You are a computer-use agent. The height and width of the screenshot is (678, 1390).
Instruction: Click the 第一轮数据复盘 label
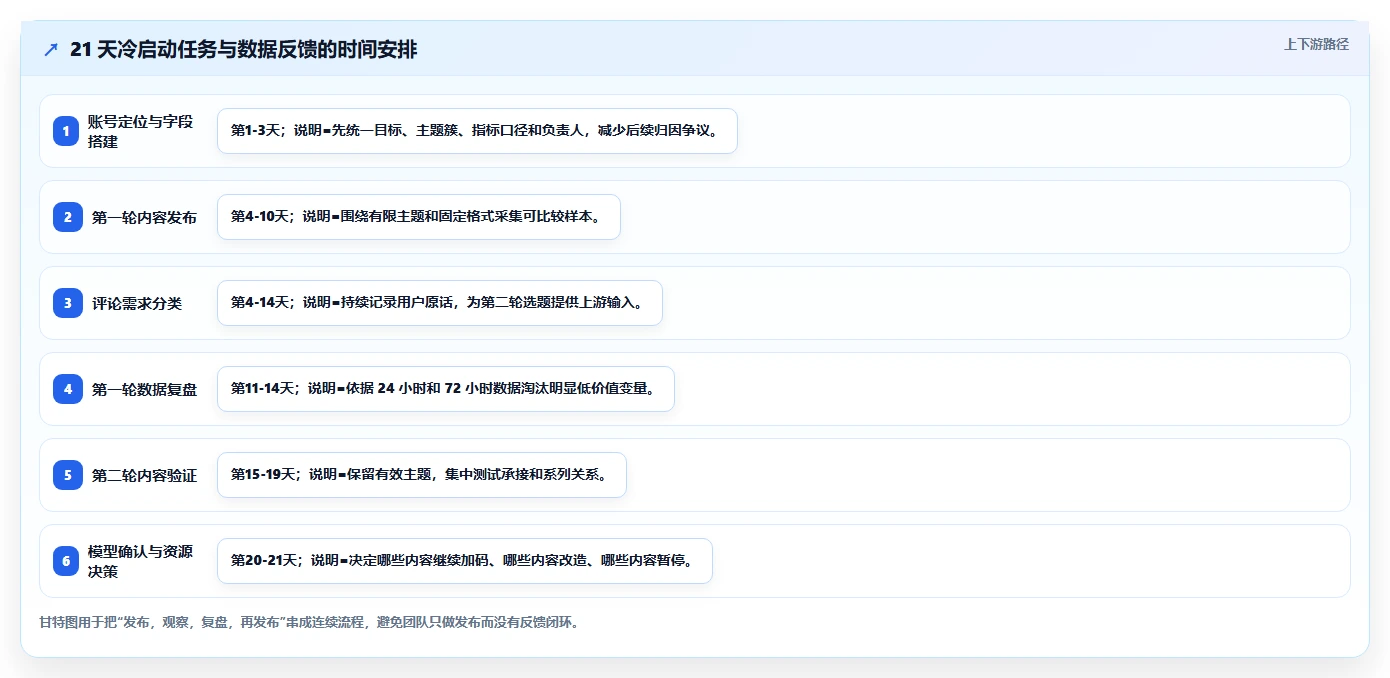[144, 389]
